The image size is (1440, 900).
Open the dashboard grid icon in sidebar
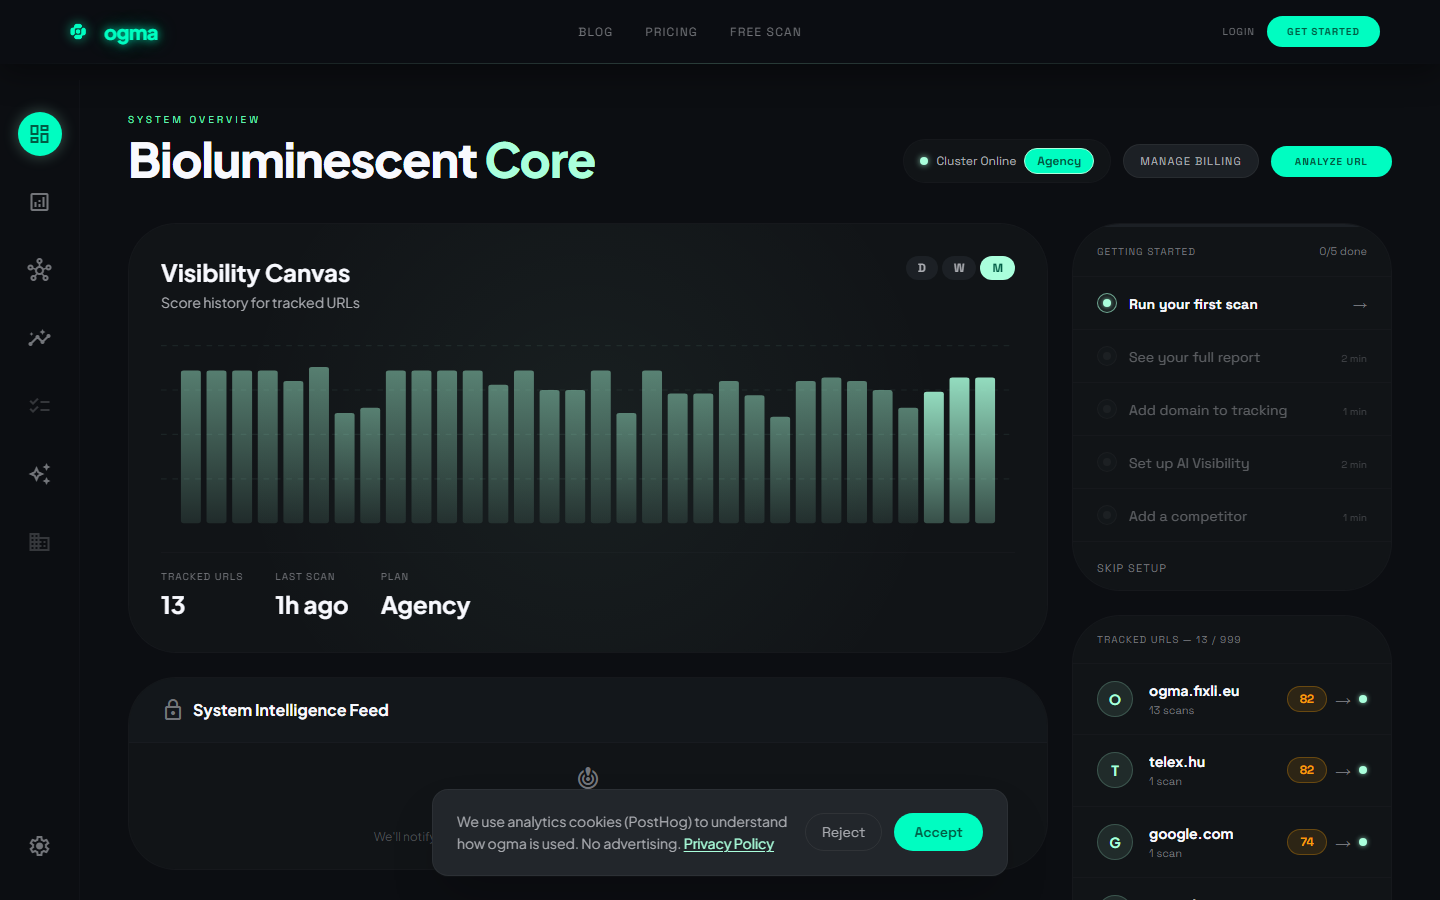click(40, 134)
